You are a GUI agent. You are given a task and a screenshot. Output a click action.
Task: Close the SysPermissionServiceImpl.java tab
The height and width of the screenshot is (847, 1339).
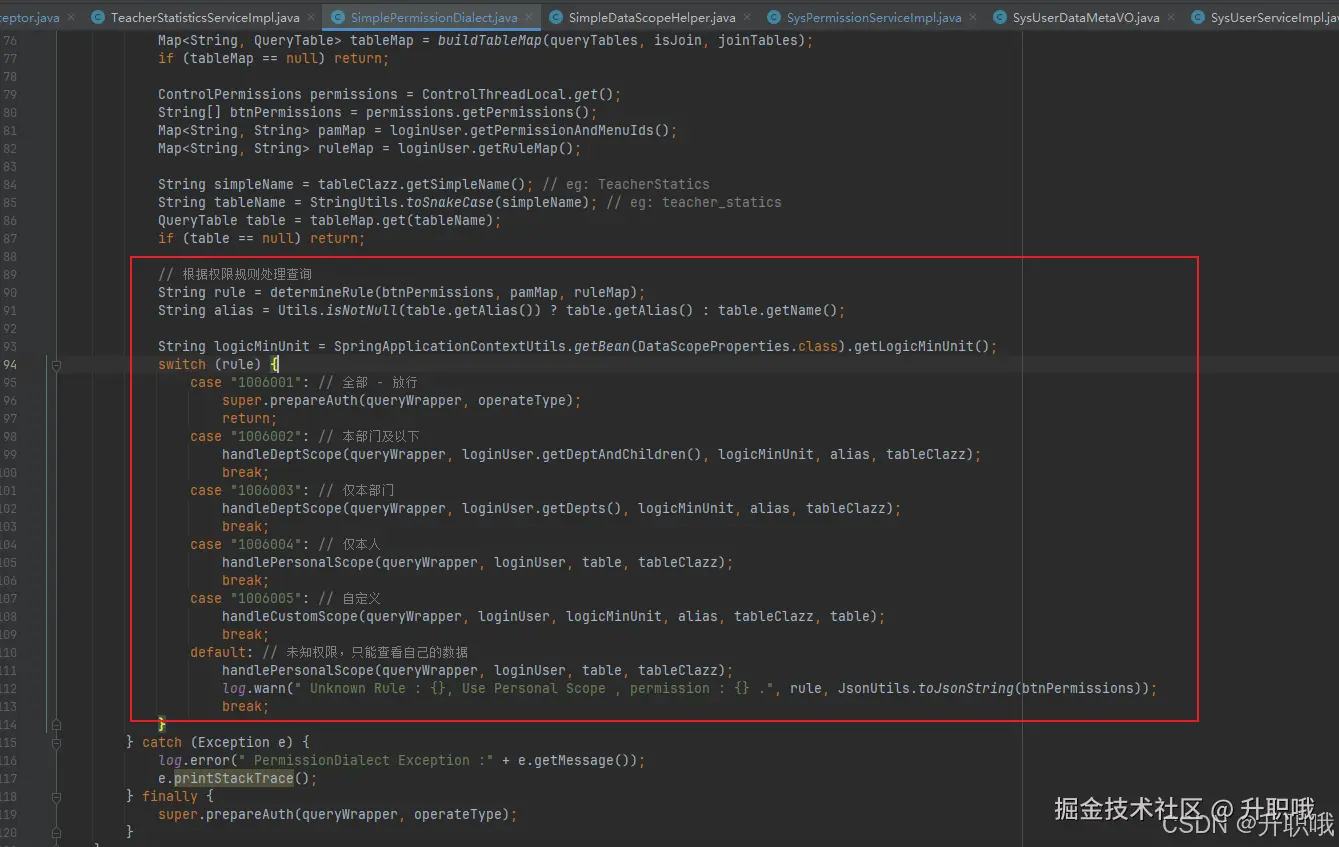pos(972,18)
